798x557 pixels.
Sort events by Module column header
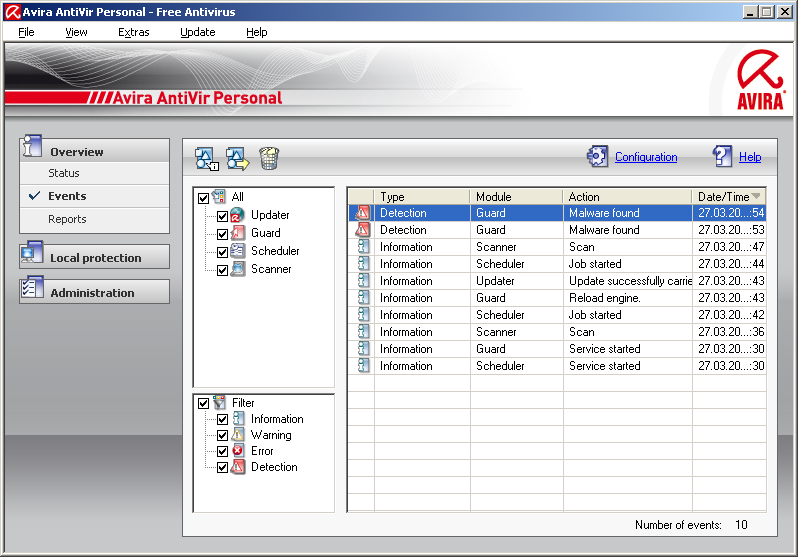[x=516, y=197]
